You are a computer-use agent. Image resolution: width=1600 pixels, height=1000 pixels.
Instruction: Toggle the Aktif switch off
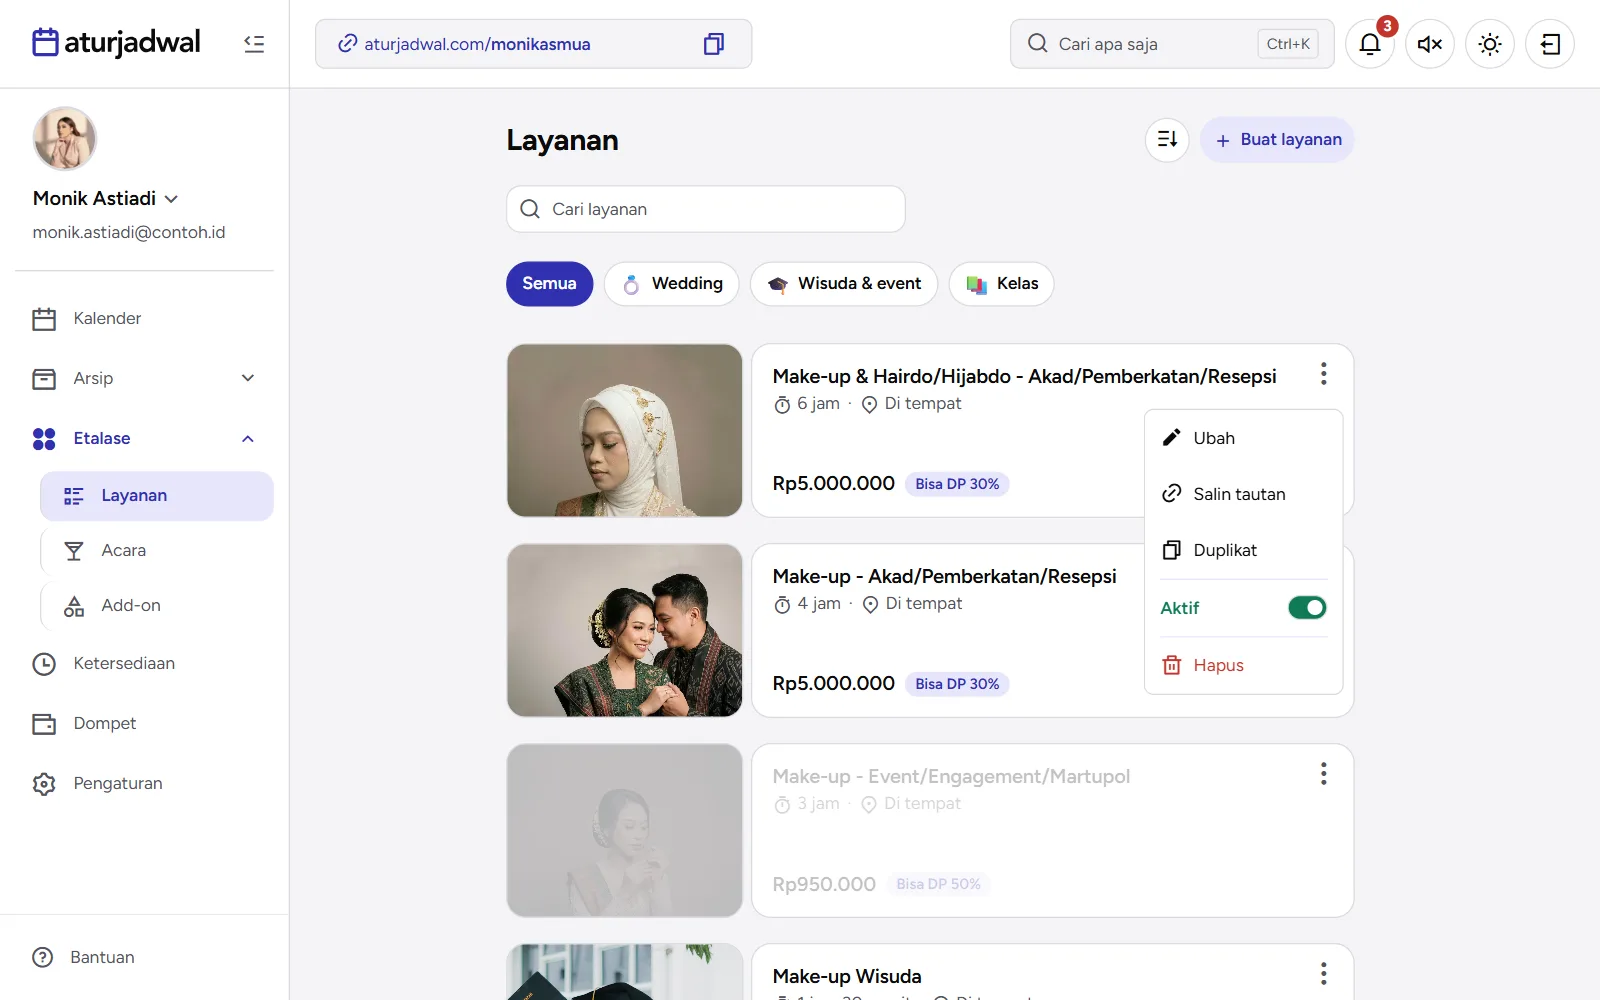click(x=1307, y=607)
